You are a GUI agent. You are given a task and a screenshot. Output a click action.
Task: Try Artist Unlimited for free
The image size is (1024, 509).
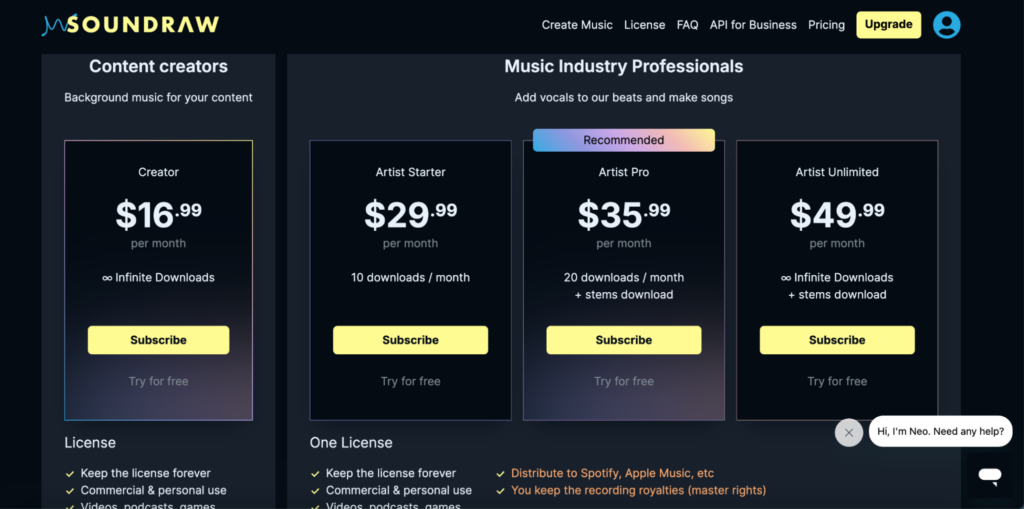pos(837,381)
